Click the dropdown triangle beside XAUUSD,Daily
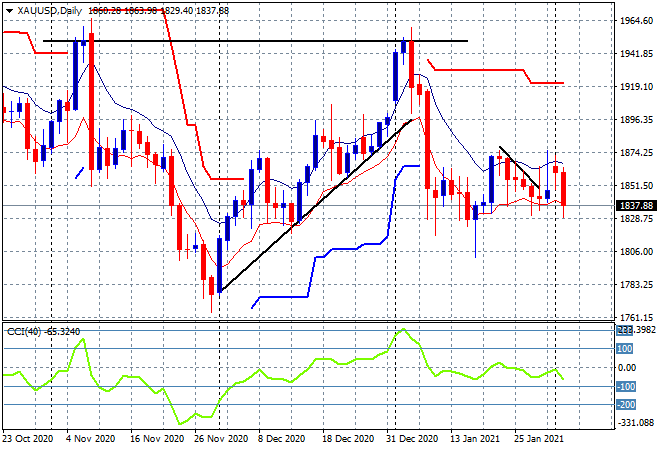 [9, 11]
